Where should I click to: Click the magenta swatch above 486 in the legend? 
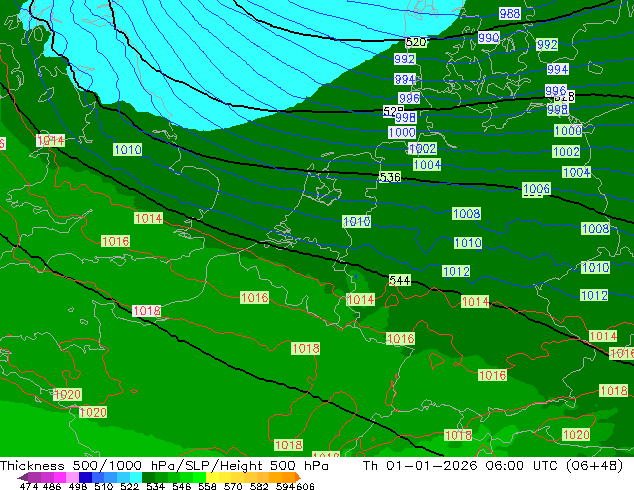pyautogui.click(x=60, y=477)
